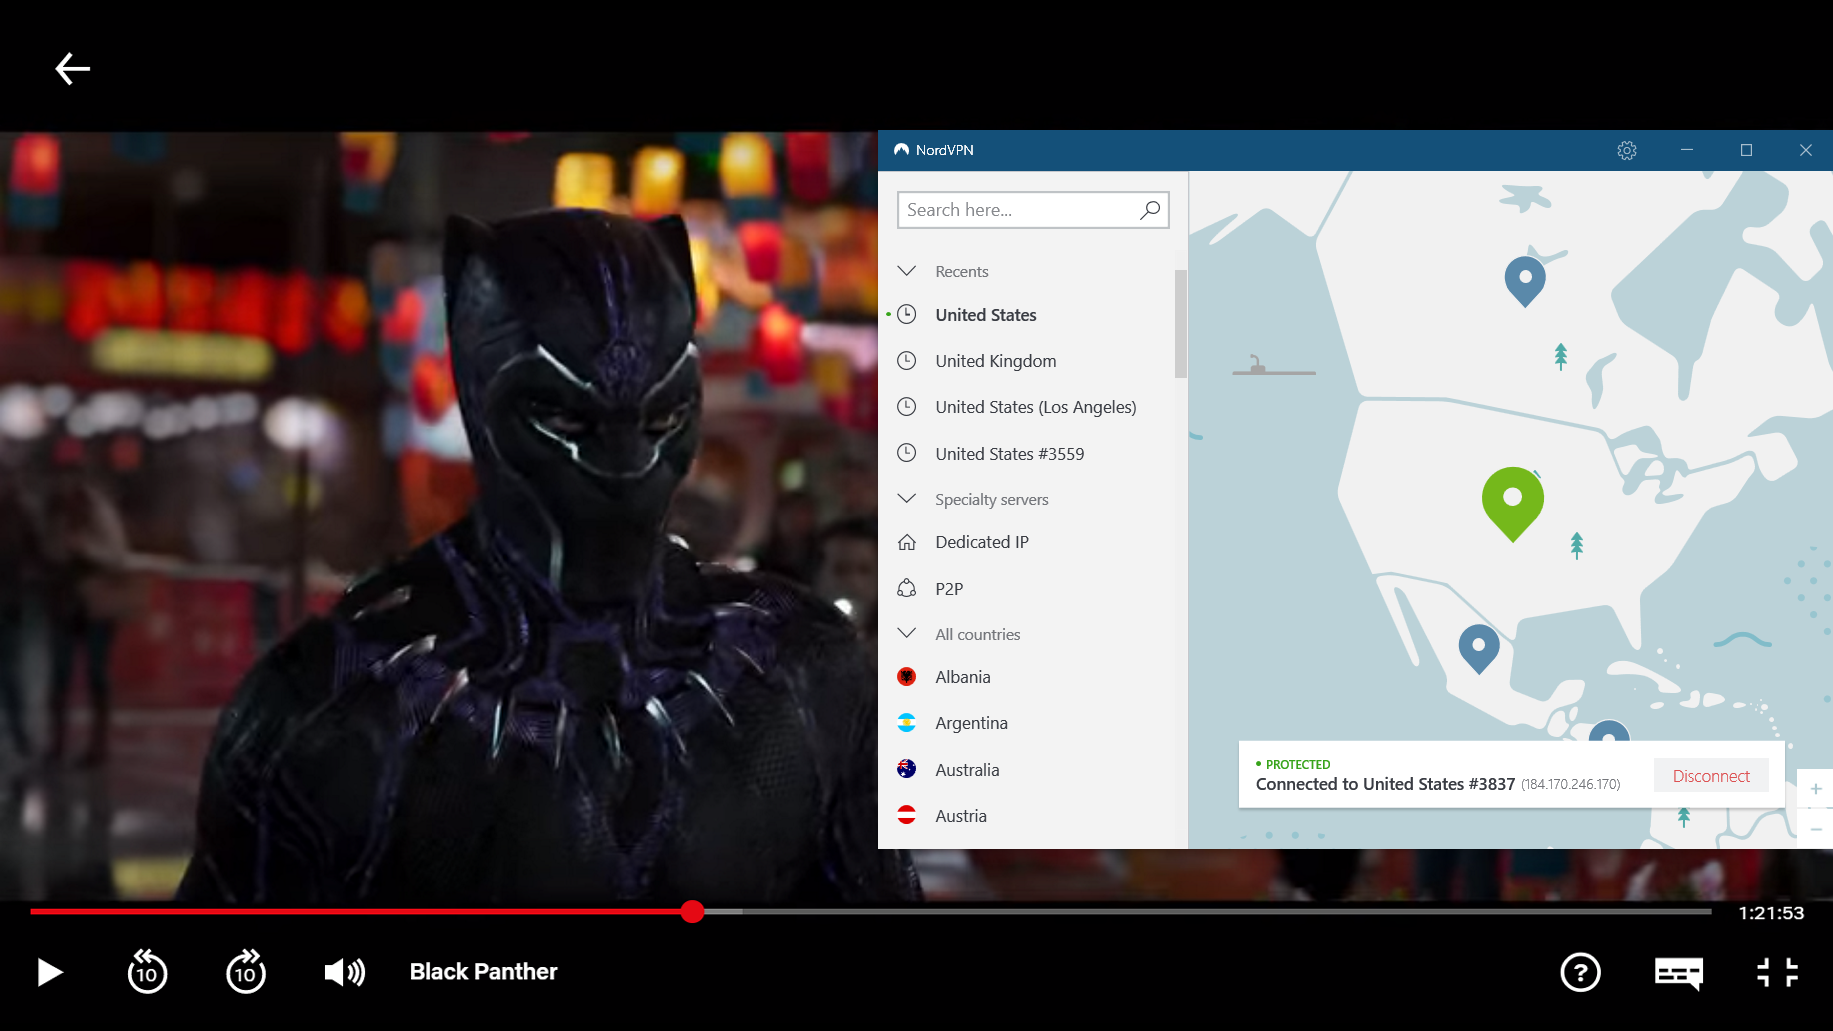
Task: Go back with the Netflix back arrow
Action: (x=72, y=69)
